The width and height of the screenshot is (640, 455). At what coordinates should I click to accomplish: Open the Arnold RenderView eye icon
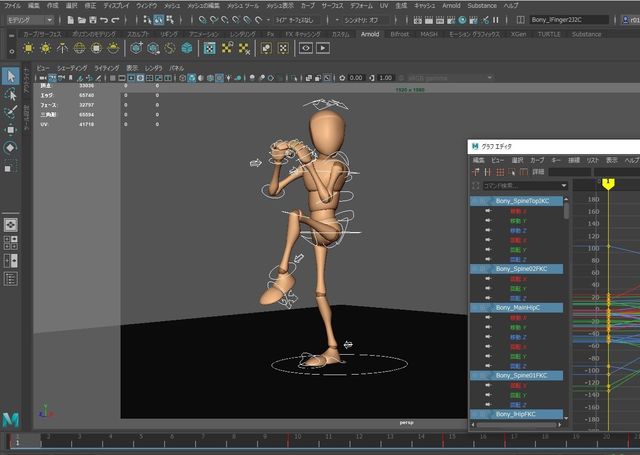pyautogui.click(x=306, y=48)
